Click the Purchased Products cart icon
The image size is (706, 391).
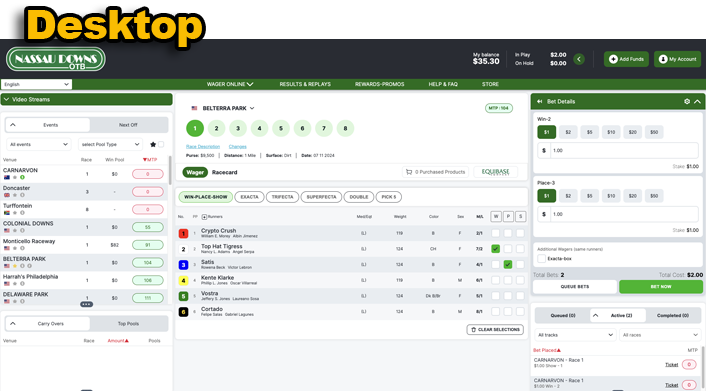pyautogui.click(x=409, y=172)
